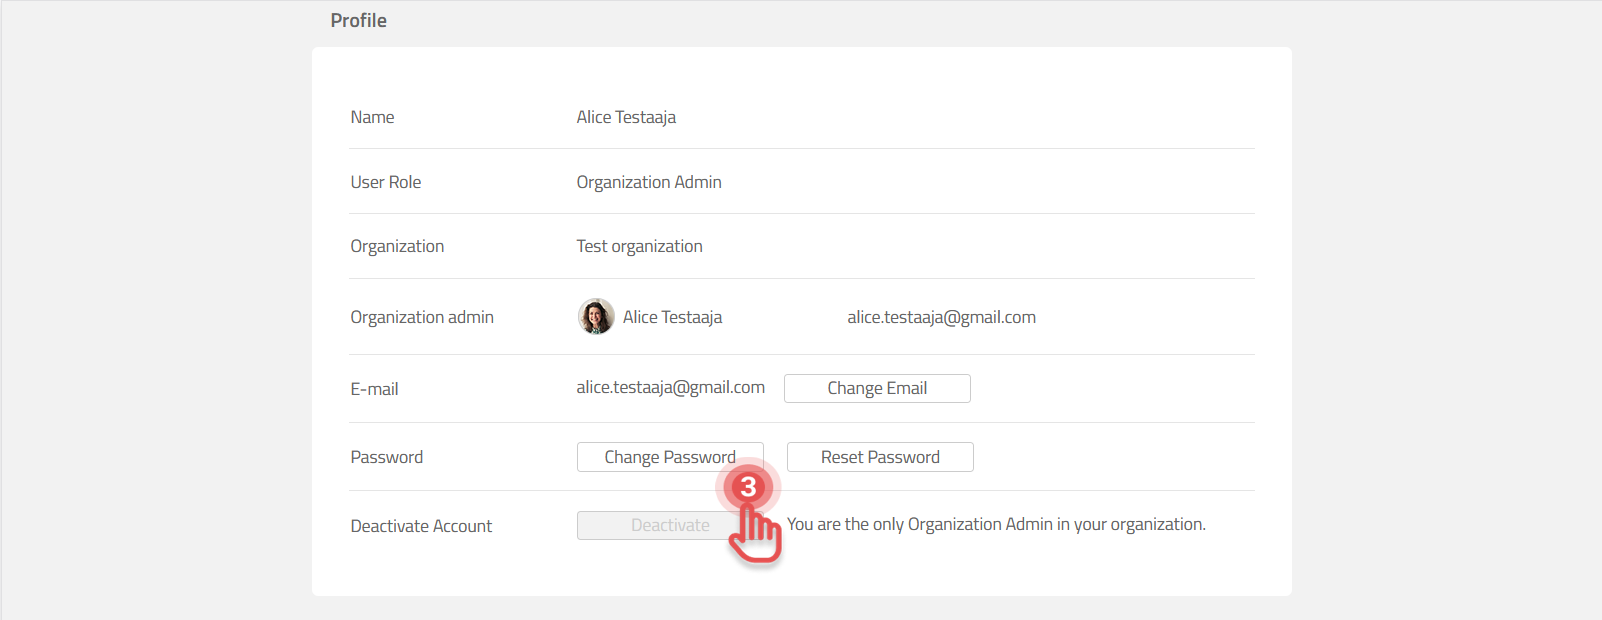Viewport: 1602px width, 620px height.
Task: Select the organization admin email address
Action: coord(941,317)
